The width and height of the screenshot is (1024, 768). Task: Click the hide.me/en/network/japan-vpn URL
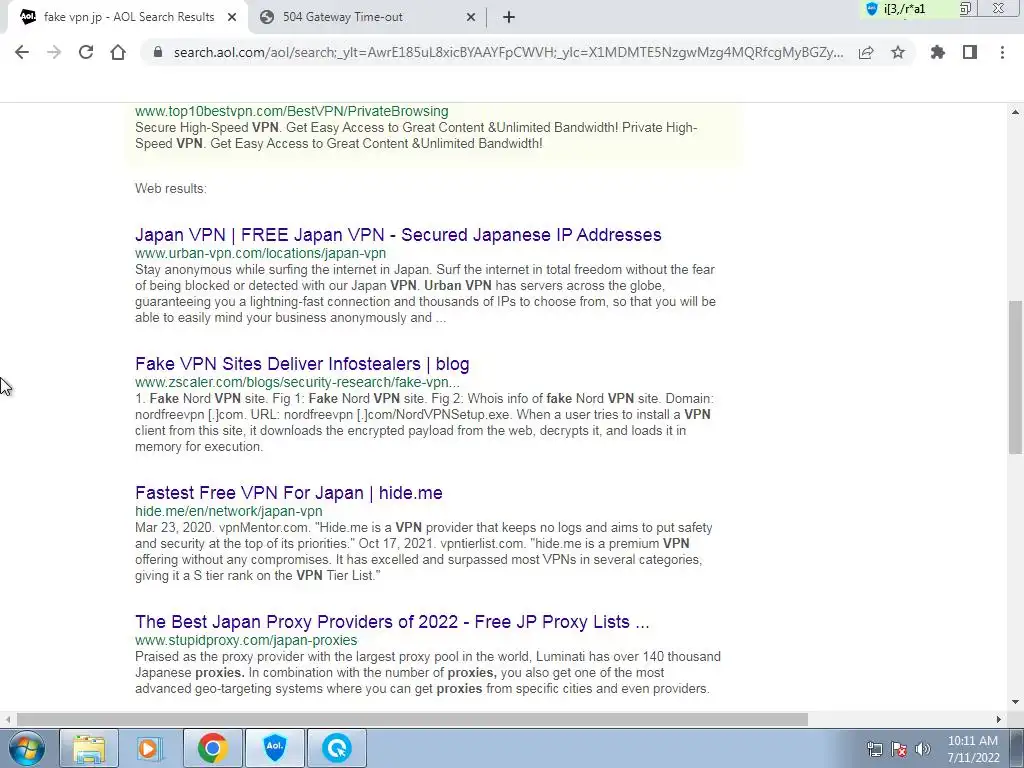pyautogui.click(x=229, y=511)
